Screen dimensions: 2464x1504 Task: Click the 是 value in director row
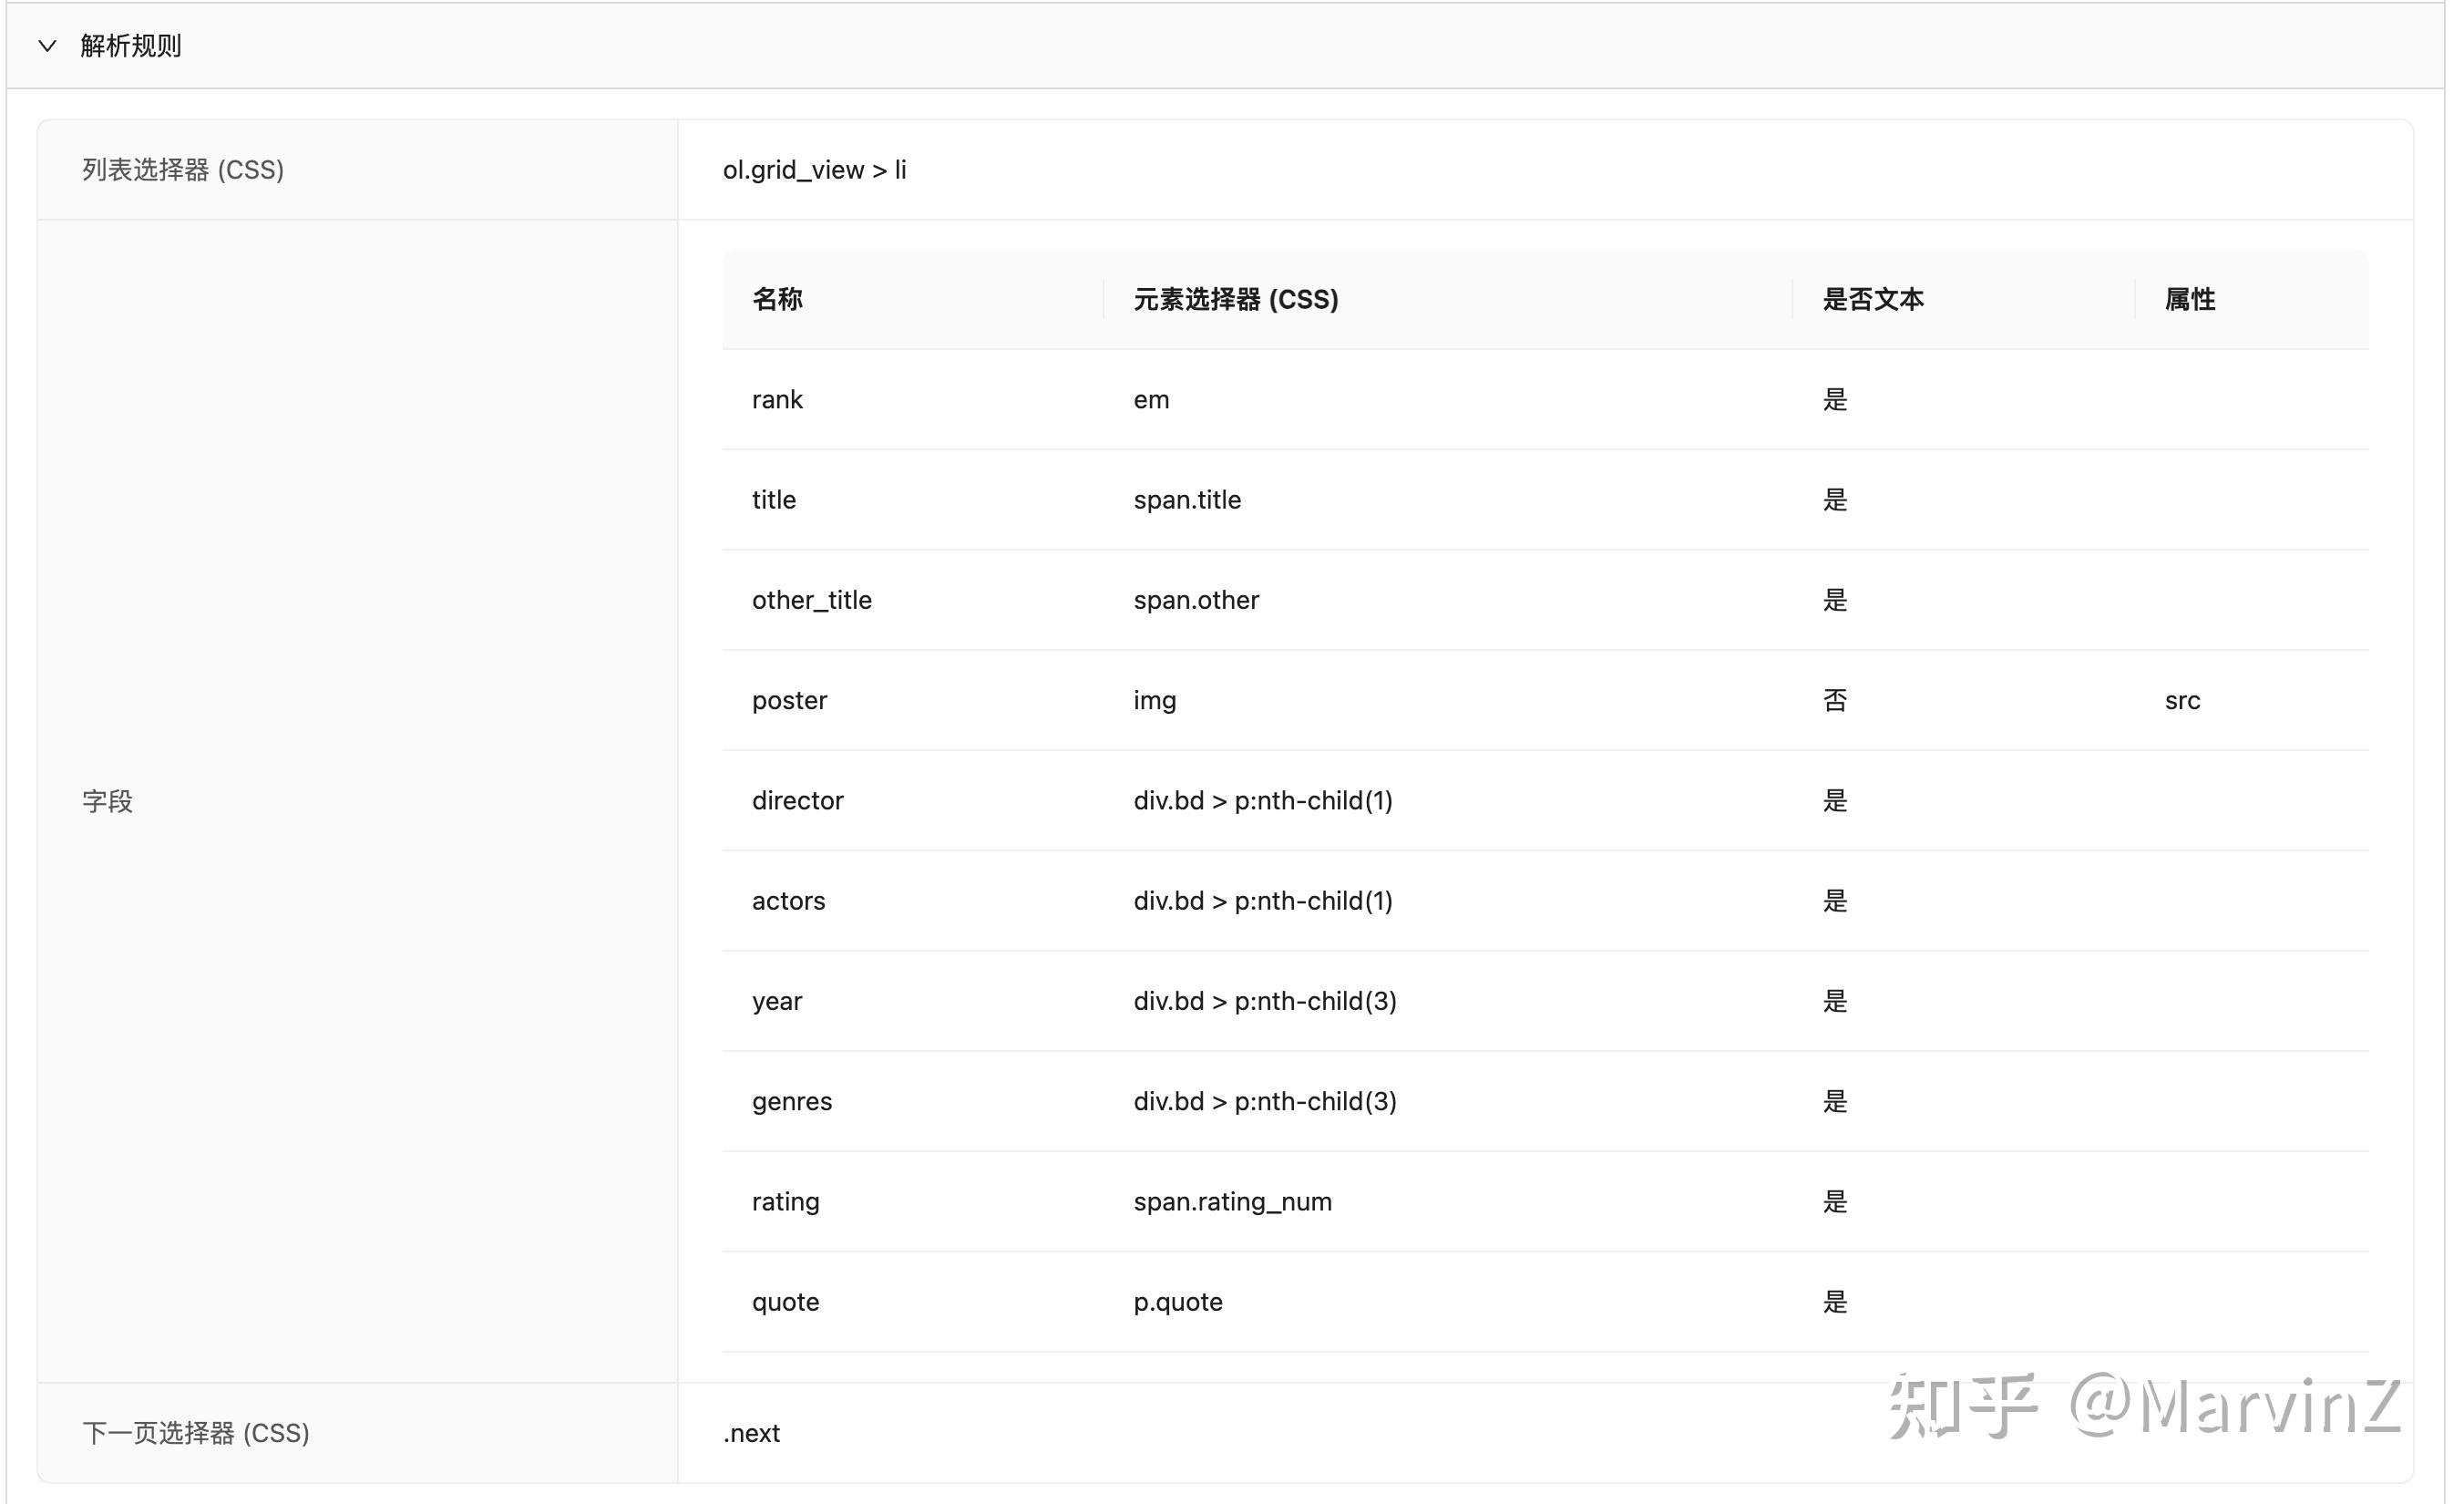tap(1835, 800)
